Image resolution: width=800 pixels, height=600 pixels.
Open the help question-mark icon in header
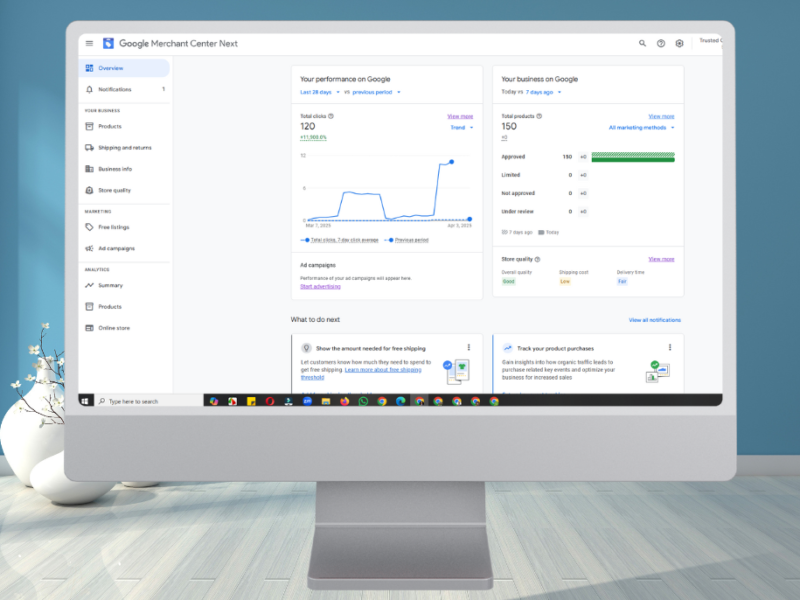pos(661,43)
